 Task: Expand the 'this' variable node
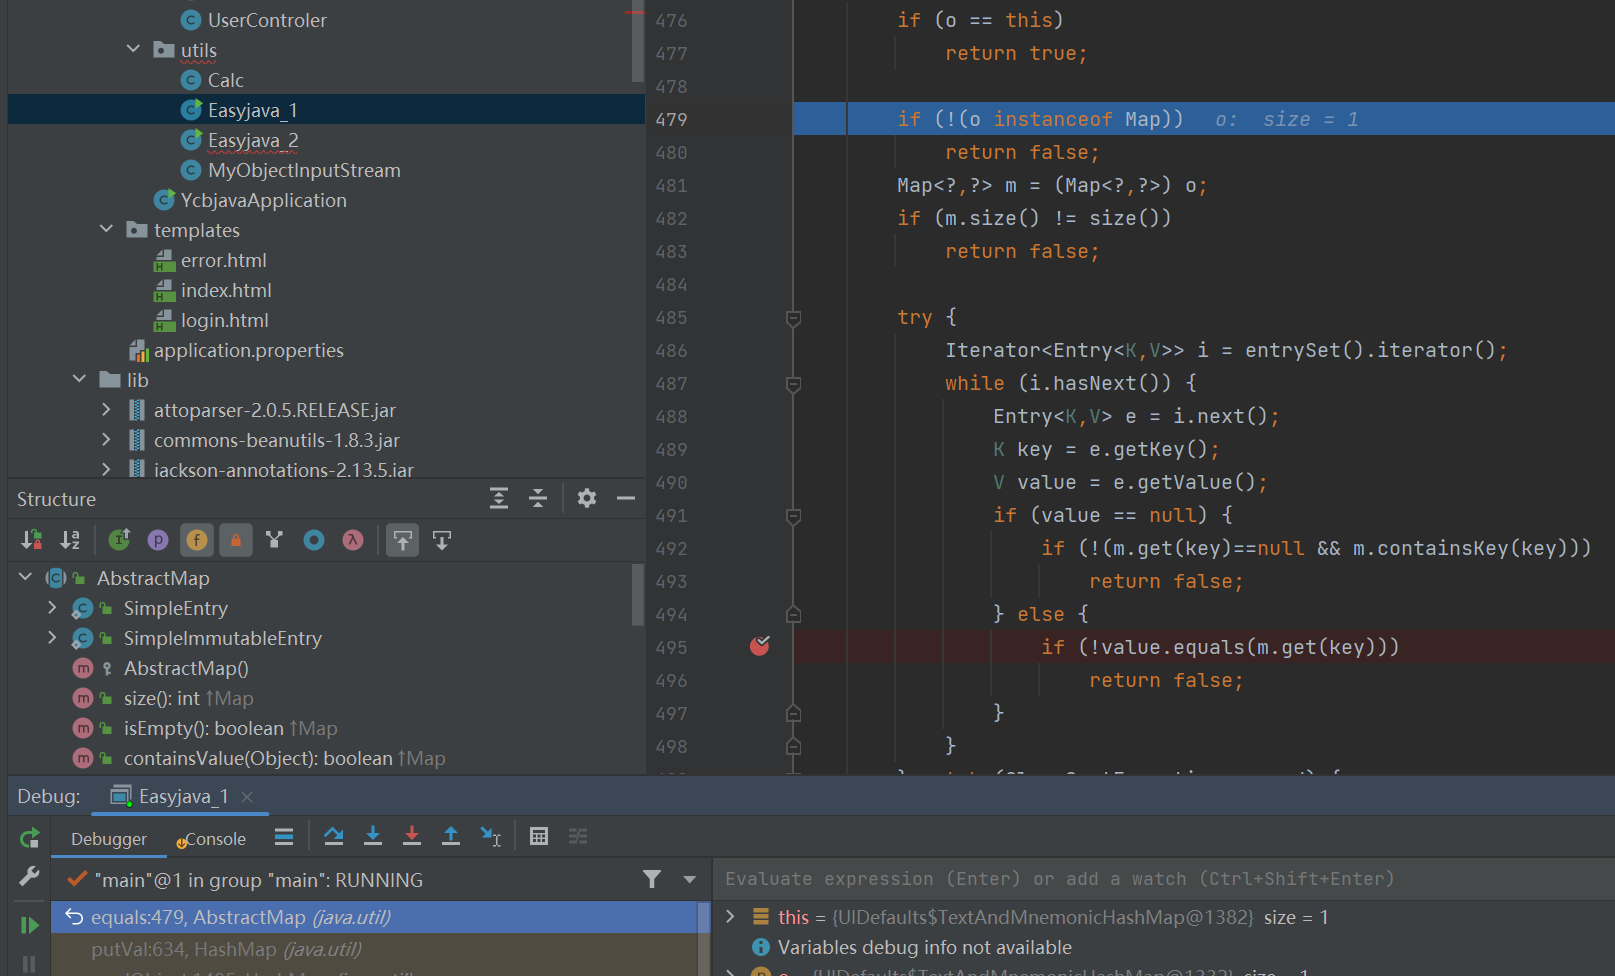[731, 916]
